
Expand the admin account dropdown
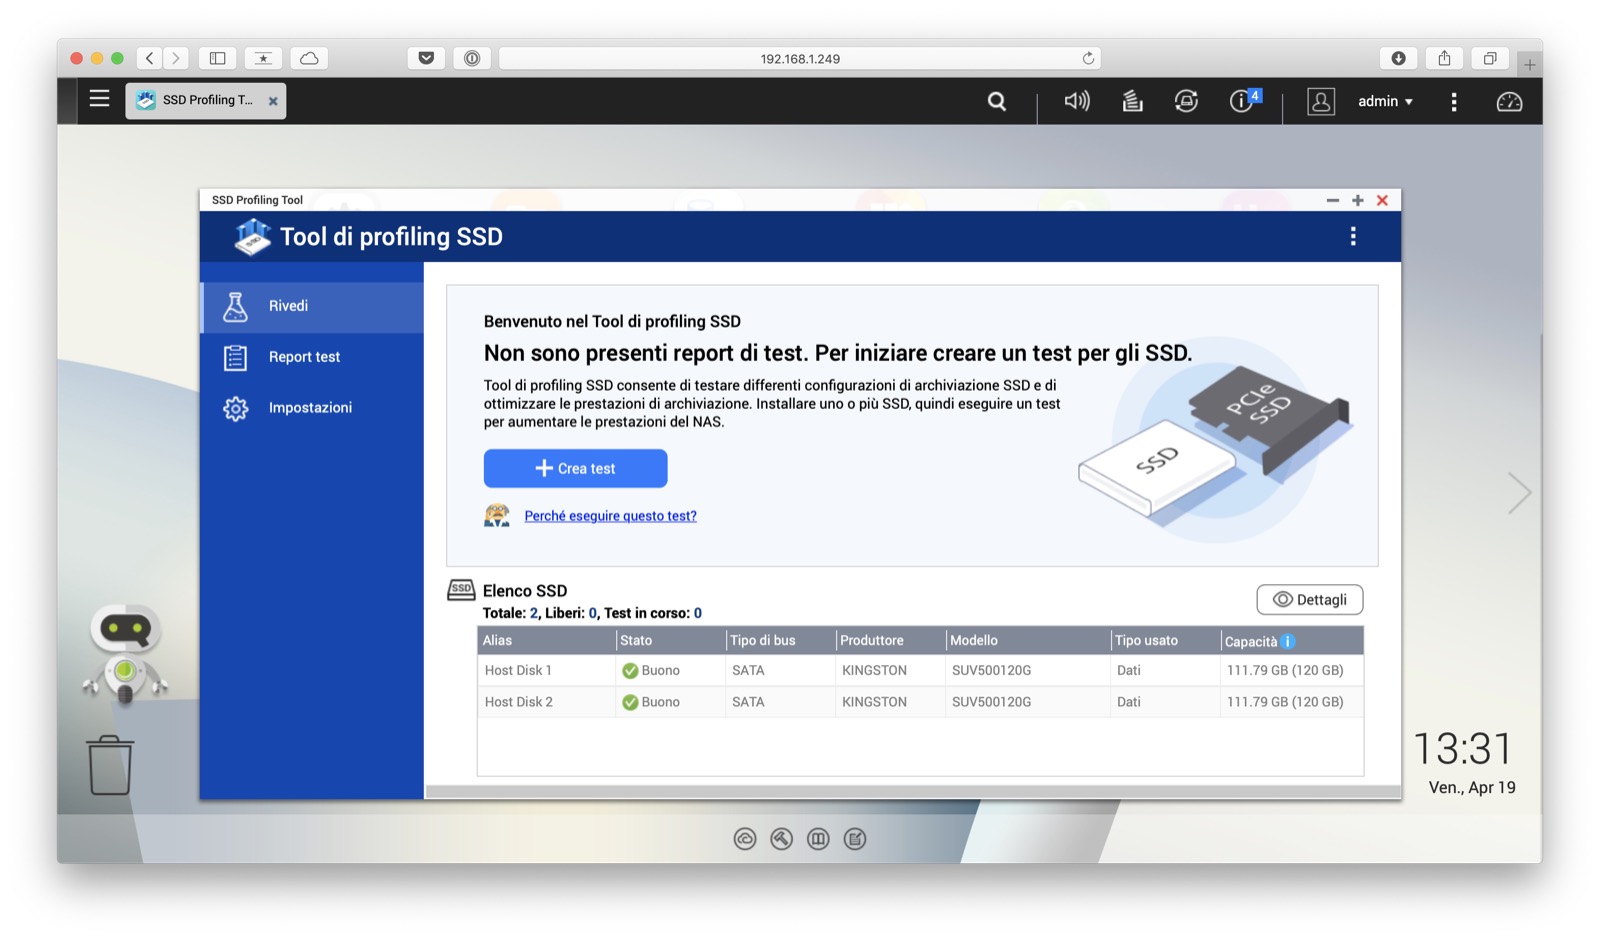(1385, 101)
